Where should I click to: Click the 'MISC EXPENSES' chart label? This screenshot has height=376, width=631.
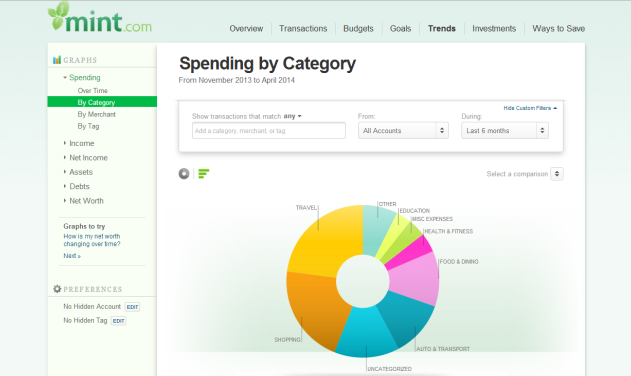tap(433, 219)
